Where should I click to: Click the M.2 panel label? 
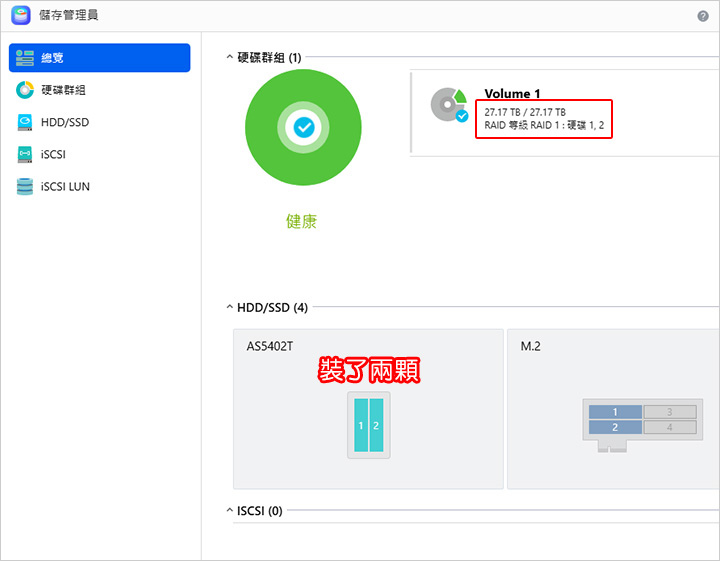[x=530, y=346]
